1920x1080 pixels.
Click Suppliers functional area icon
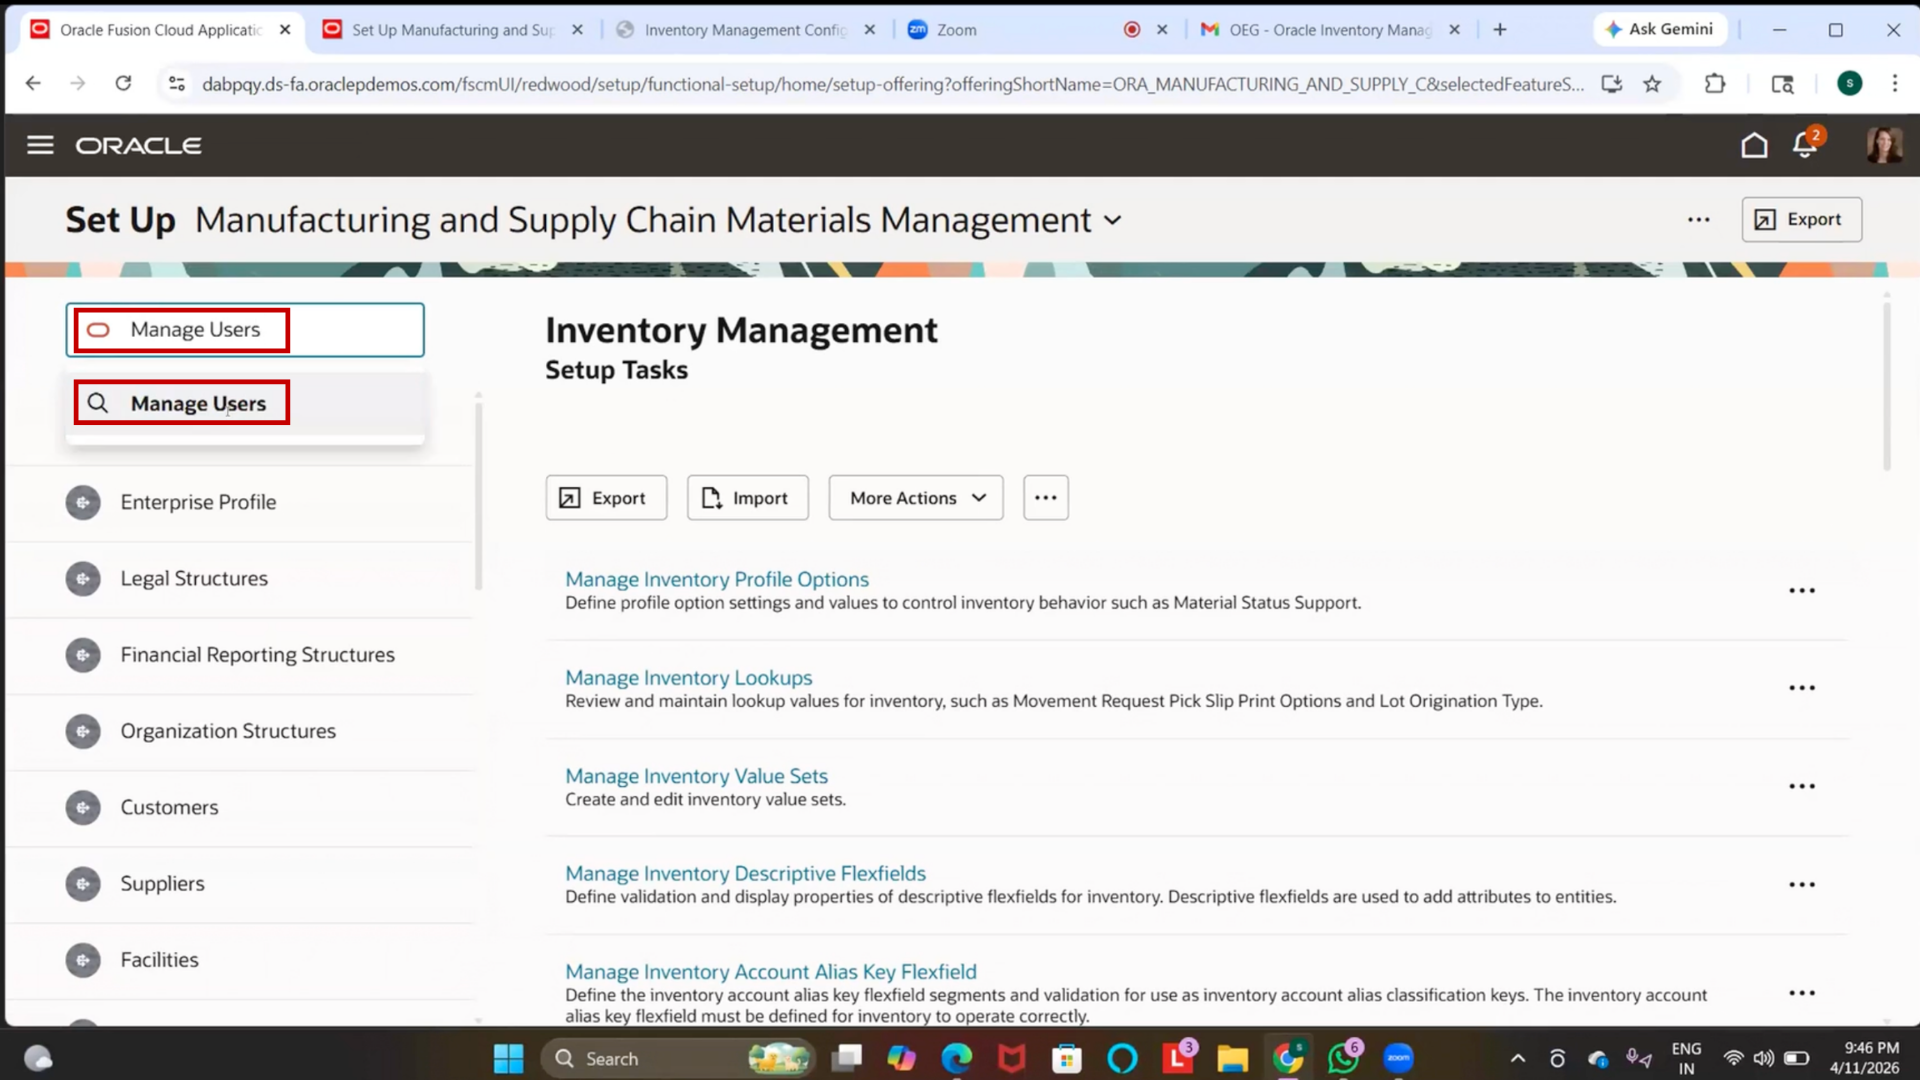tap(83, 884)
